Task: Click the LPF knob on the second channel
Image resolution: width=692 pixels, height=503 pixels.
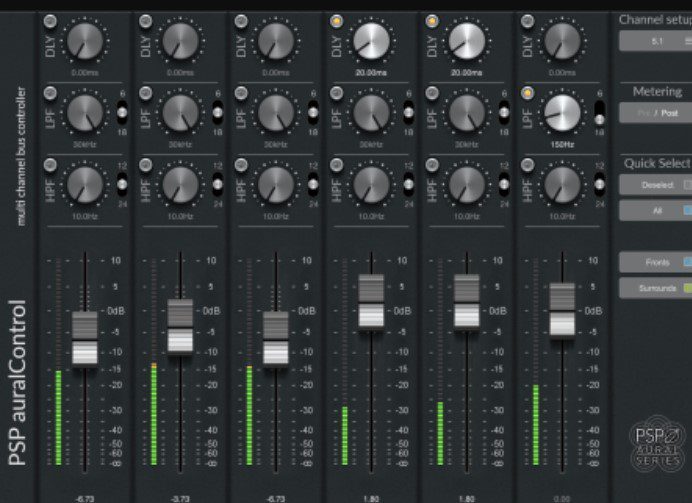Action: 180,113
